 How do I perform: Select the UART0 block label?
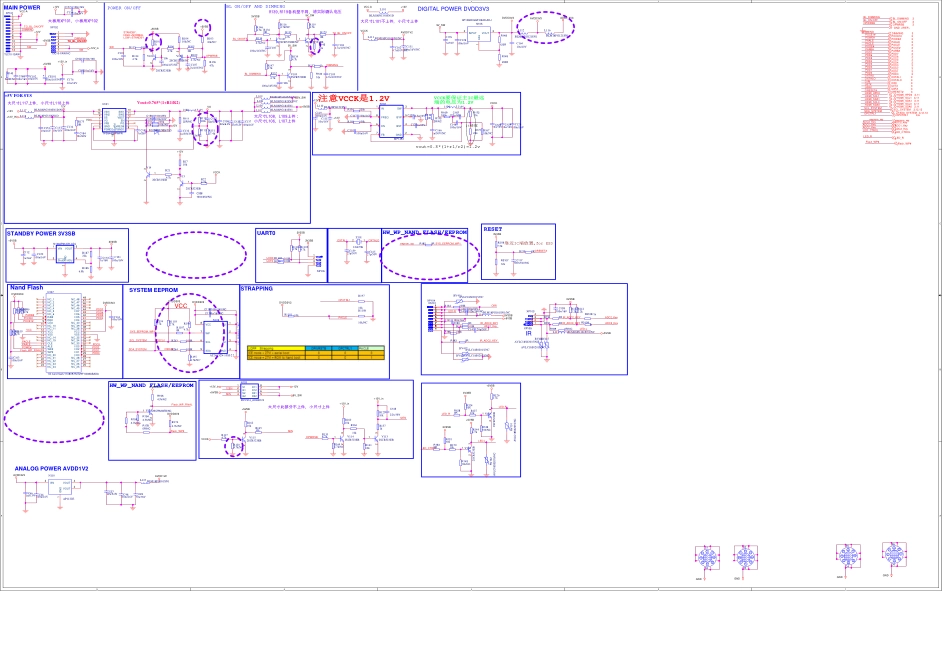tap(266, 233)
